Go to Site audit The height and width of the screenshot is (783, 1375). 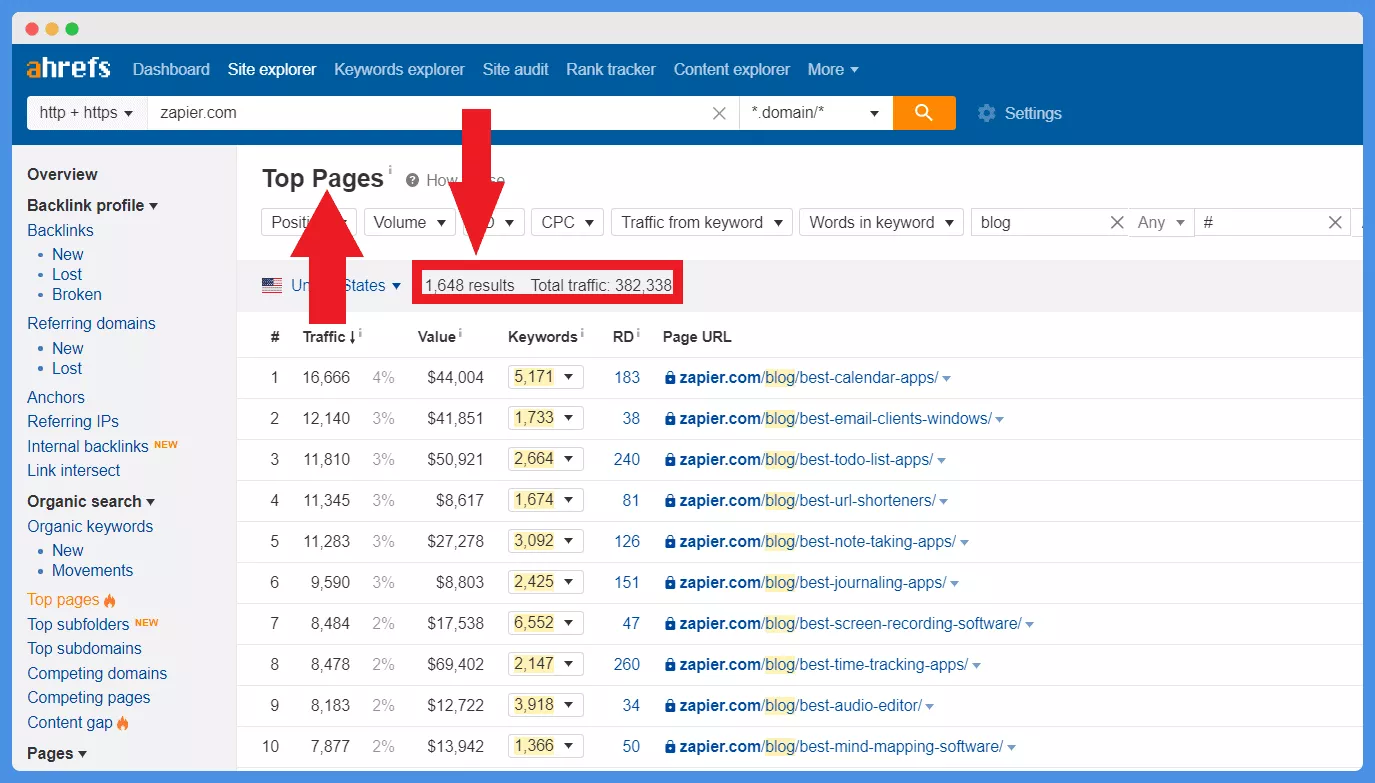[x=516, y=69]
